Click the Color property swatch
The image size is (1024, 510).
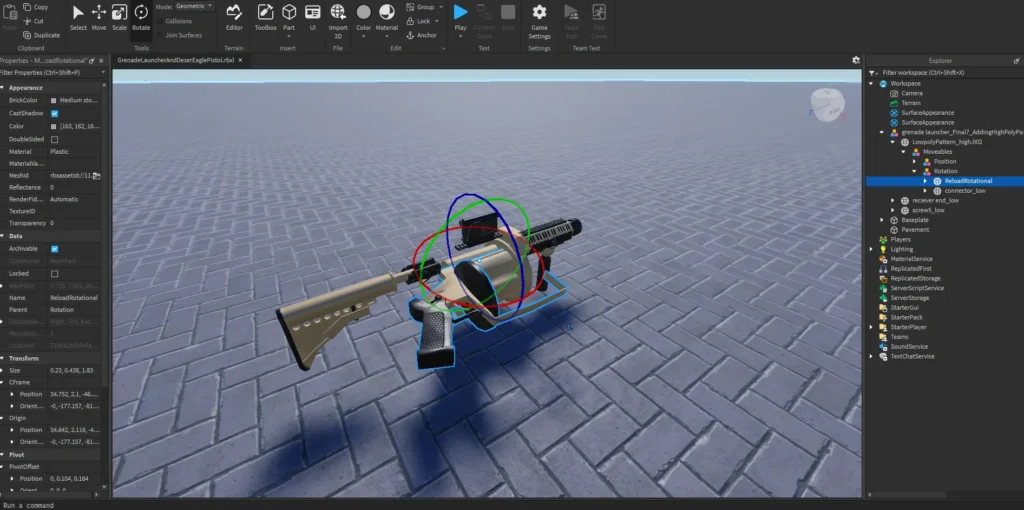[54, 126]
